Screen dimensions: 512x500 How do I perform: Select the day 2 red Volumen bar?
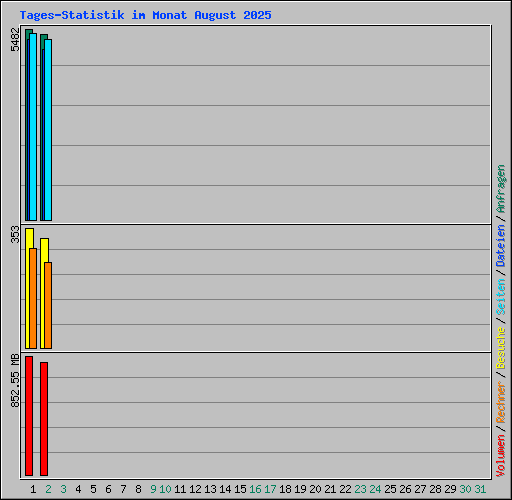tap(44, 419)
